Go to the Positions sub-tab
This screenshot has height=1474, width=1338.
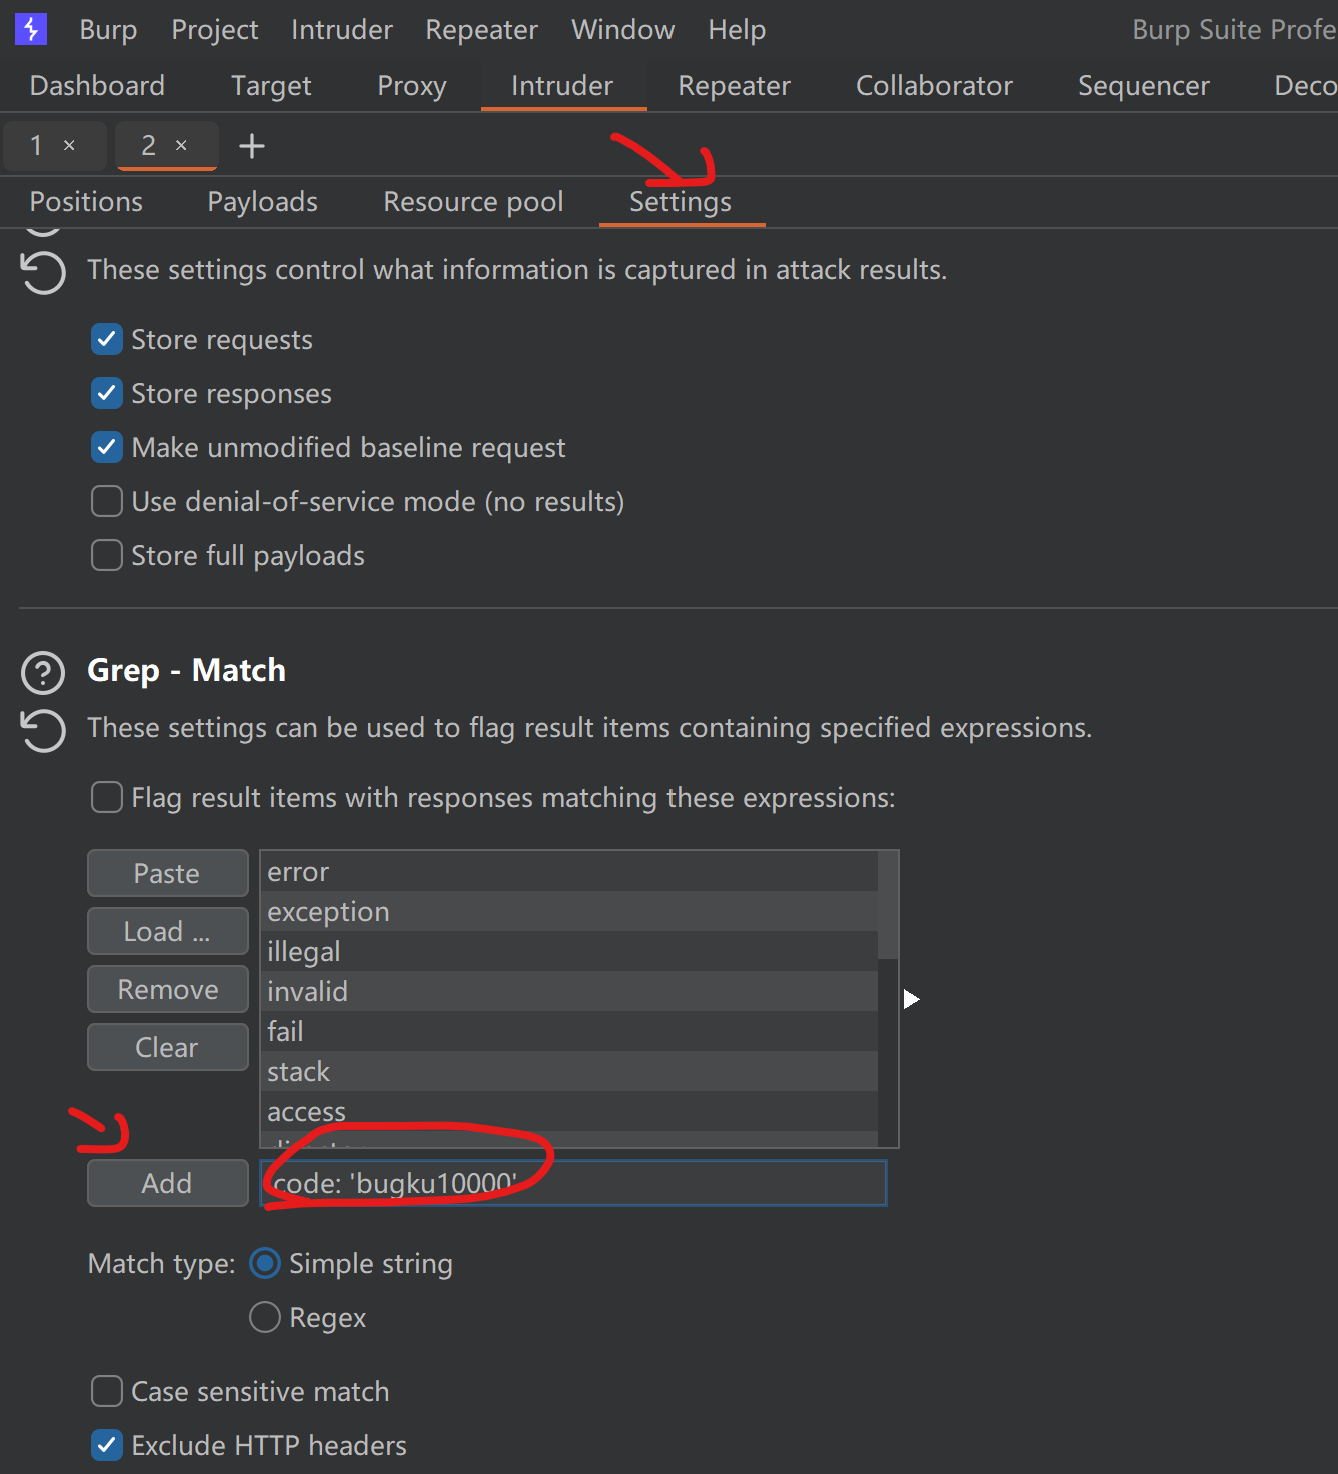coord(86,202)
